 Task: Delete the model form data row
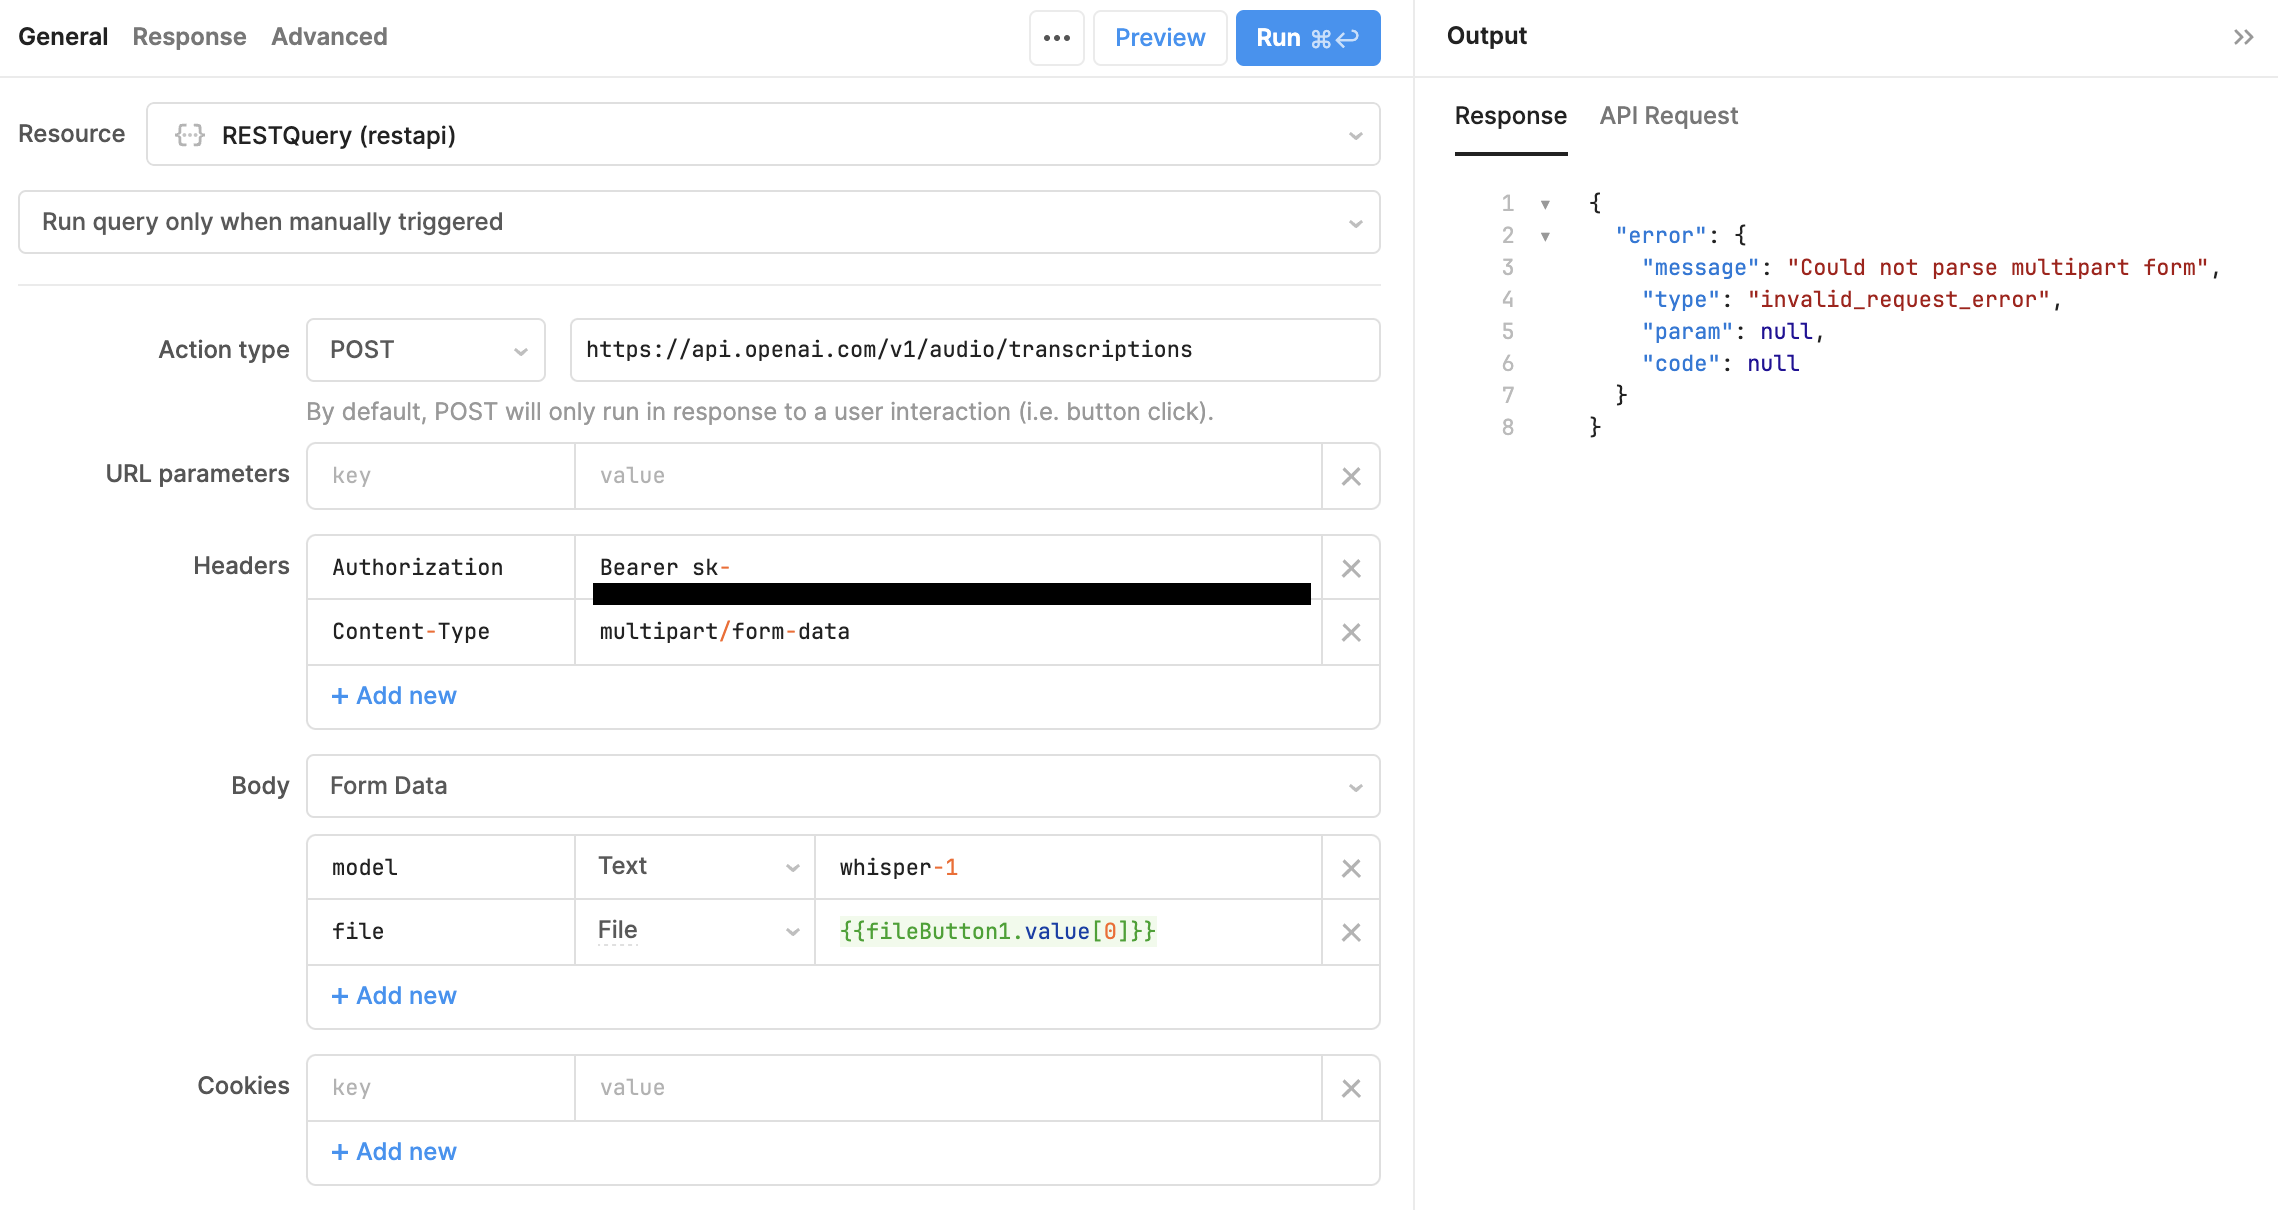(1351, 867)
